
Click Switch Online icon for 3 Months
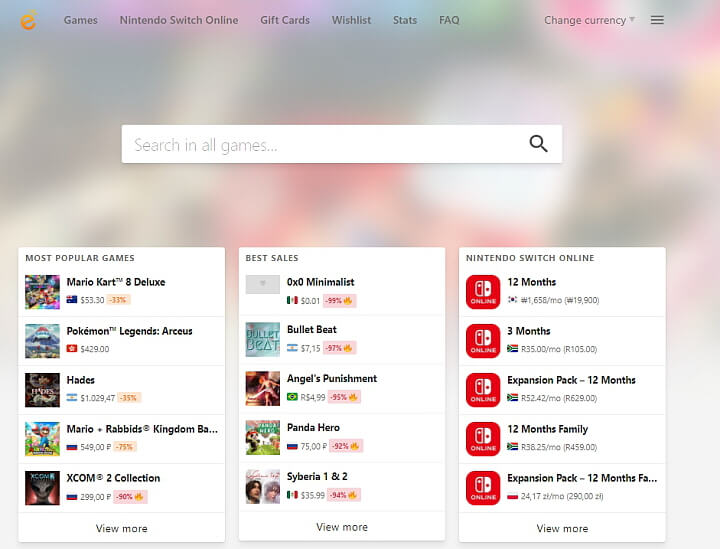[x=483, y=341]
